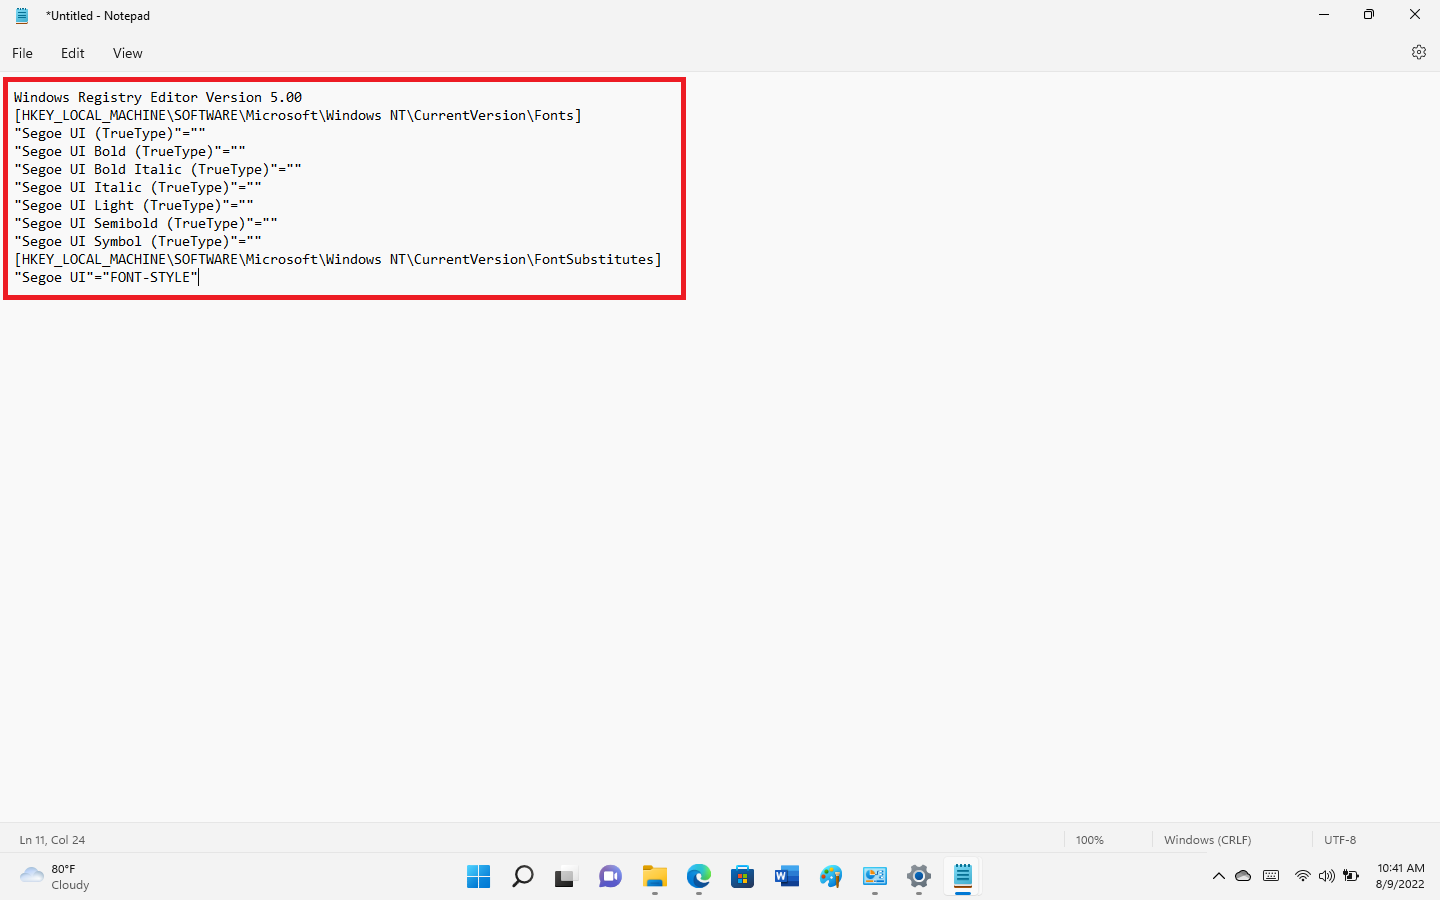Open taskbar Search
Viewport: 1440px width, 900px height.
pyautogui.click(x=522, y=877)
